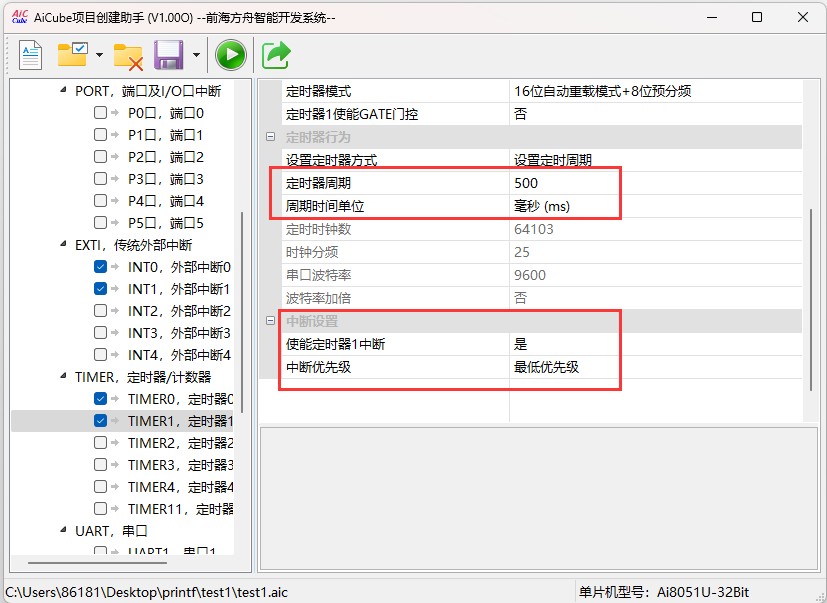This screenshot has height=603, width=827.
Task: Click the 使能定时器1中断 property label
Action: (x=335, y=344)
